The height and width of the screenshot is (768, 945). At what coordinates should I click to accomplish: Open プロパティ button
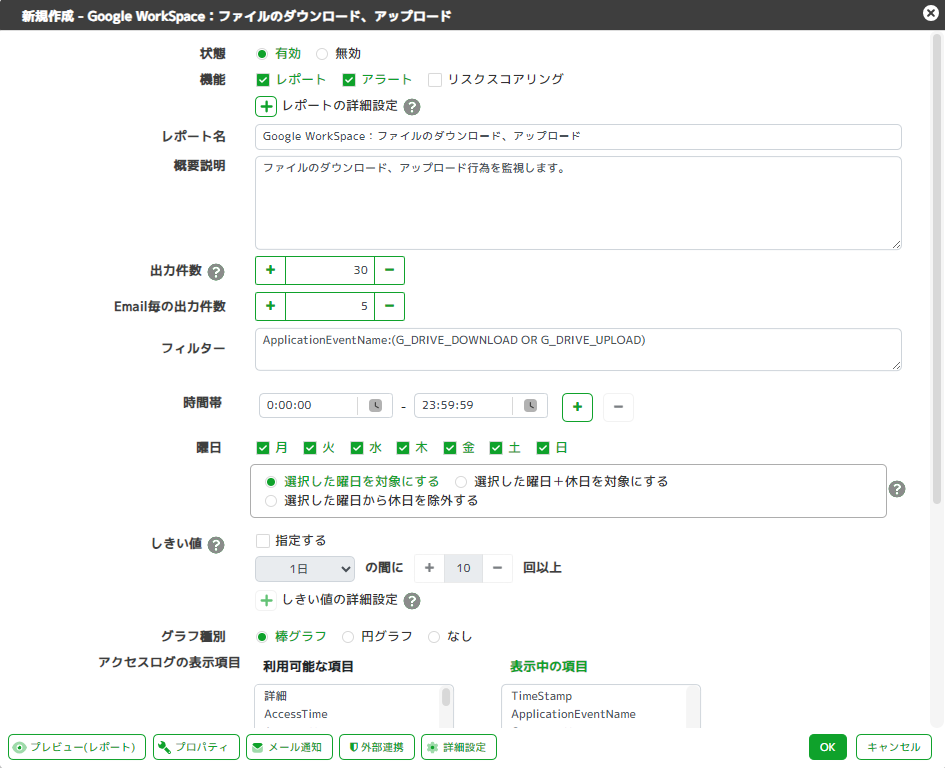point(196,747)
